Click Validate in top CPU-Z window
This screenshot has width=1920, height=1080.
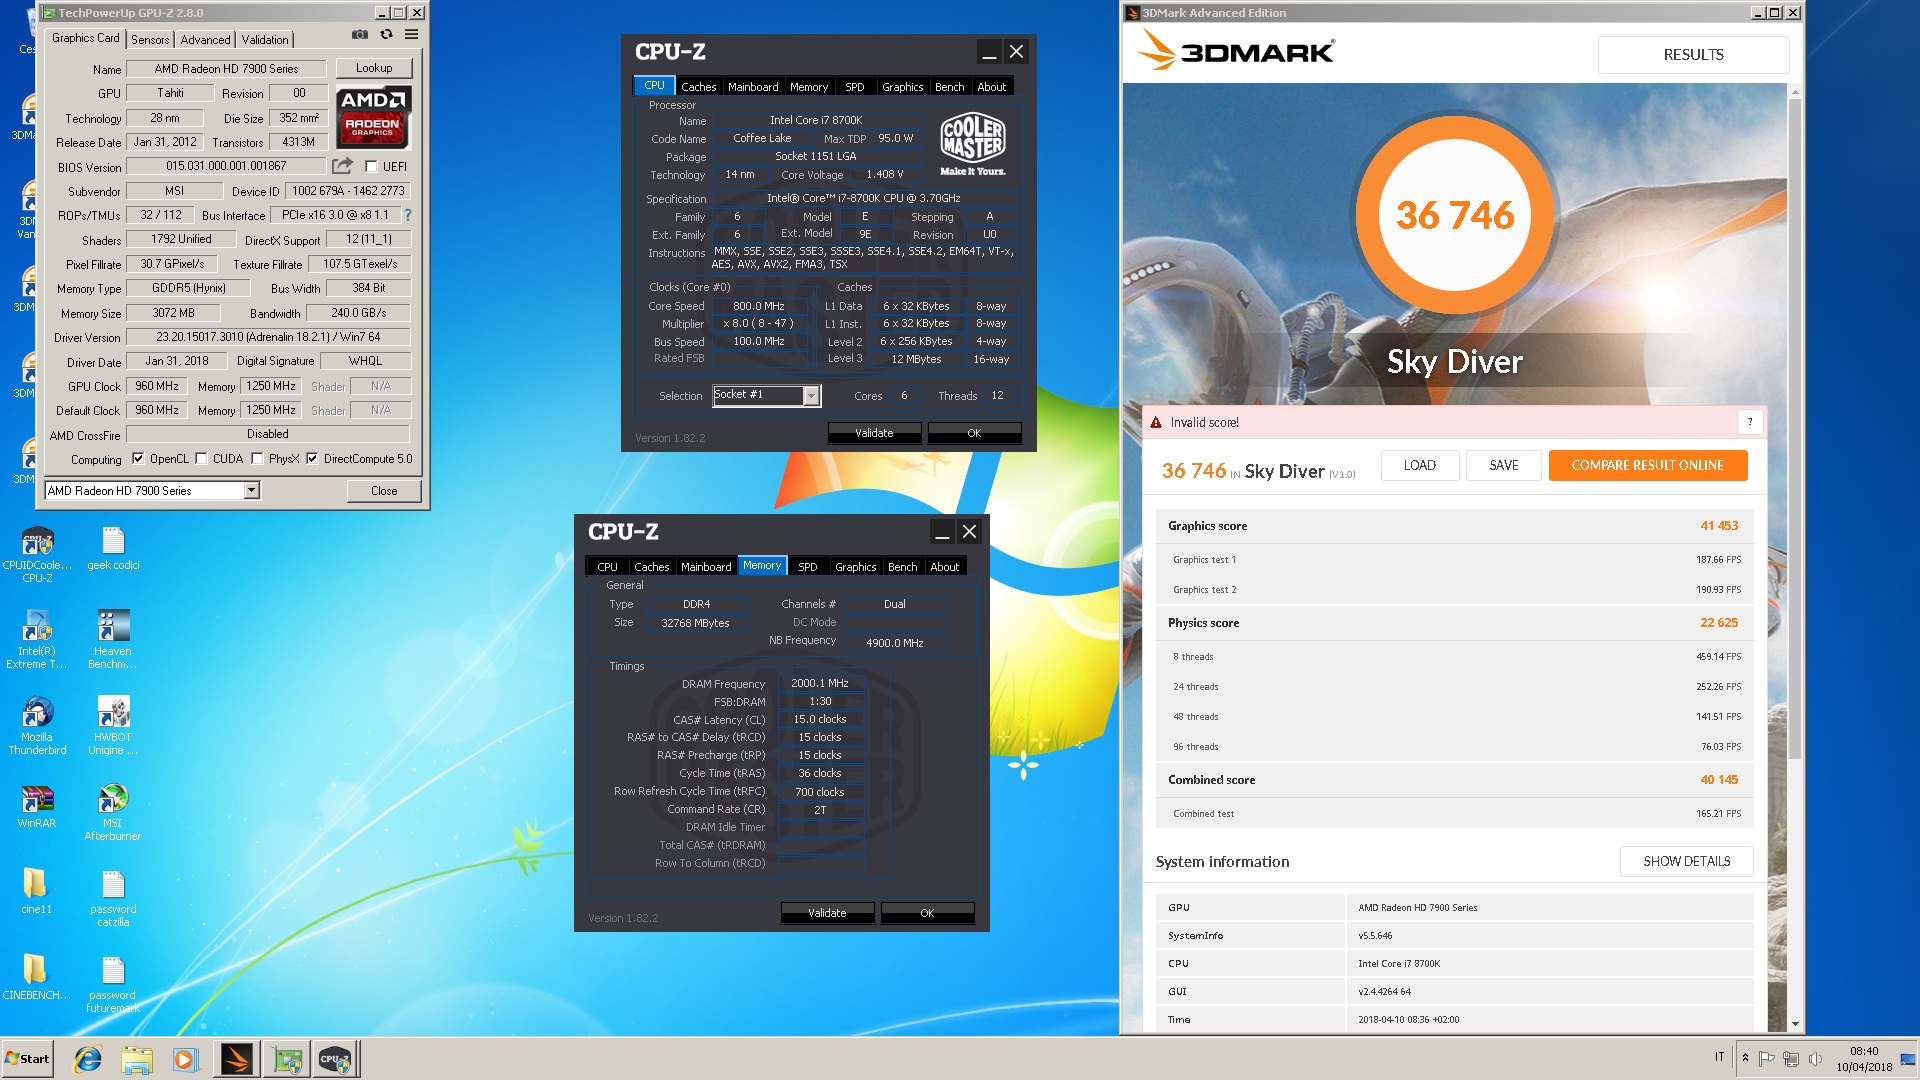pyautogui.click(x=874, y=433)
